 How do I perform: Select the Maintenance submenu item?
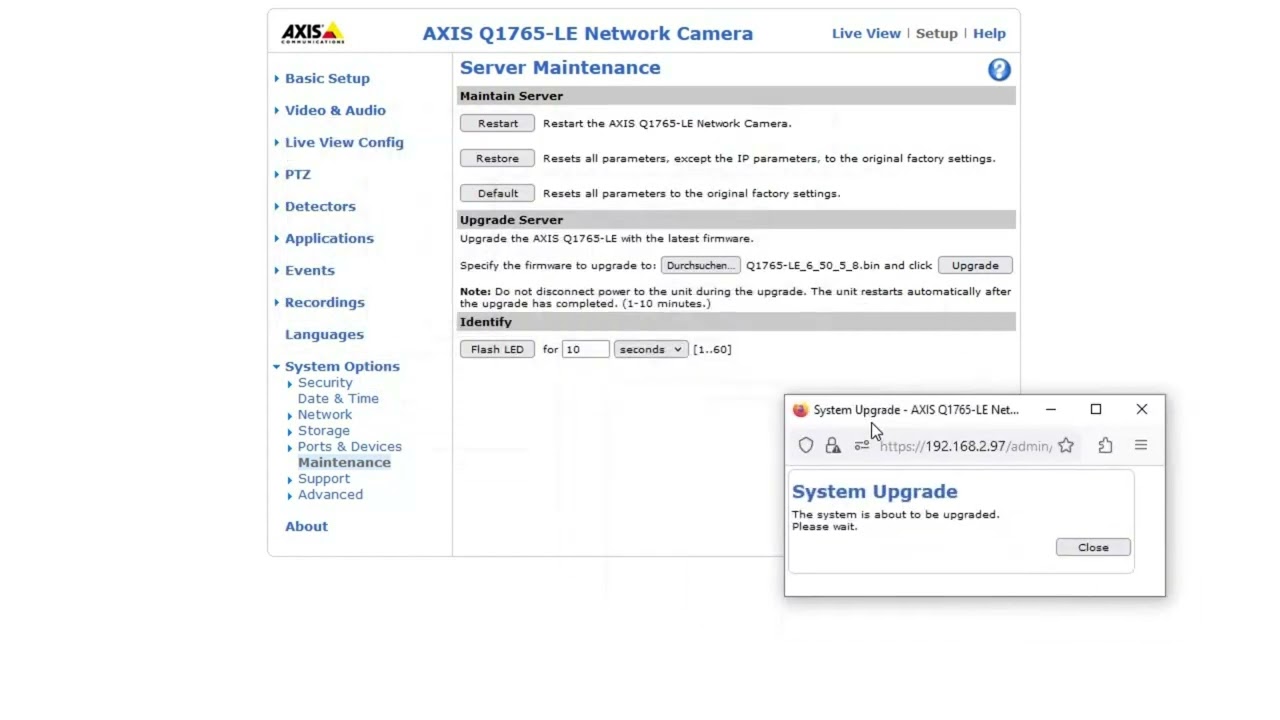click(344, 462)
